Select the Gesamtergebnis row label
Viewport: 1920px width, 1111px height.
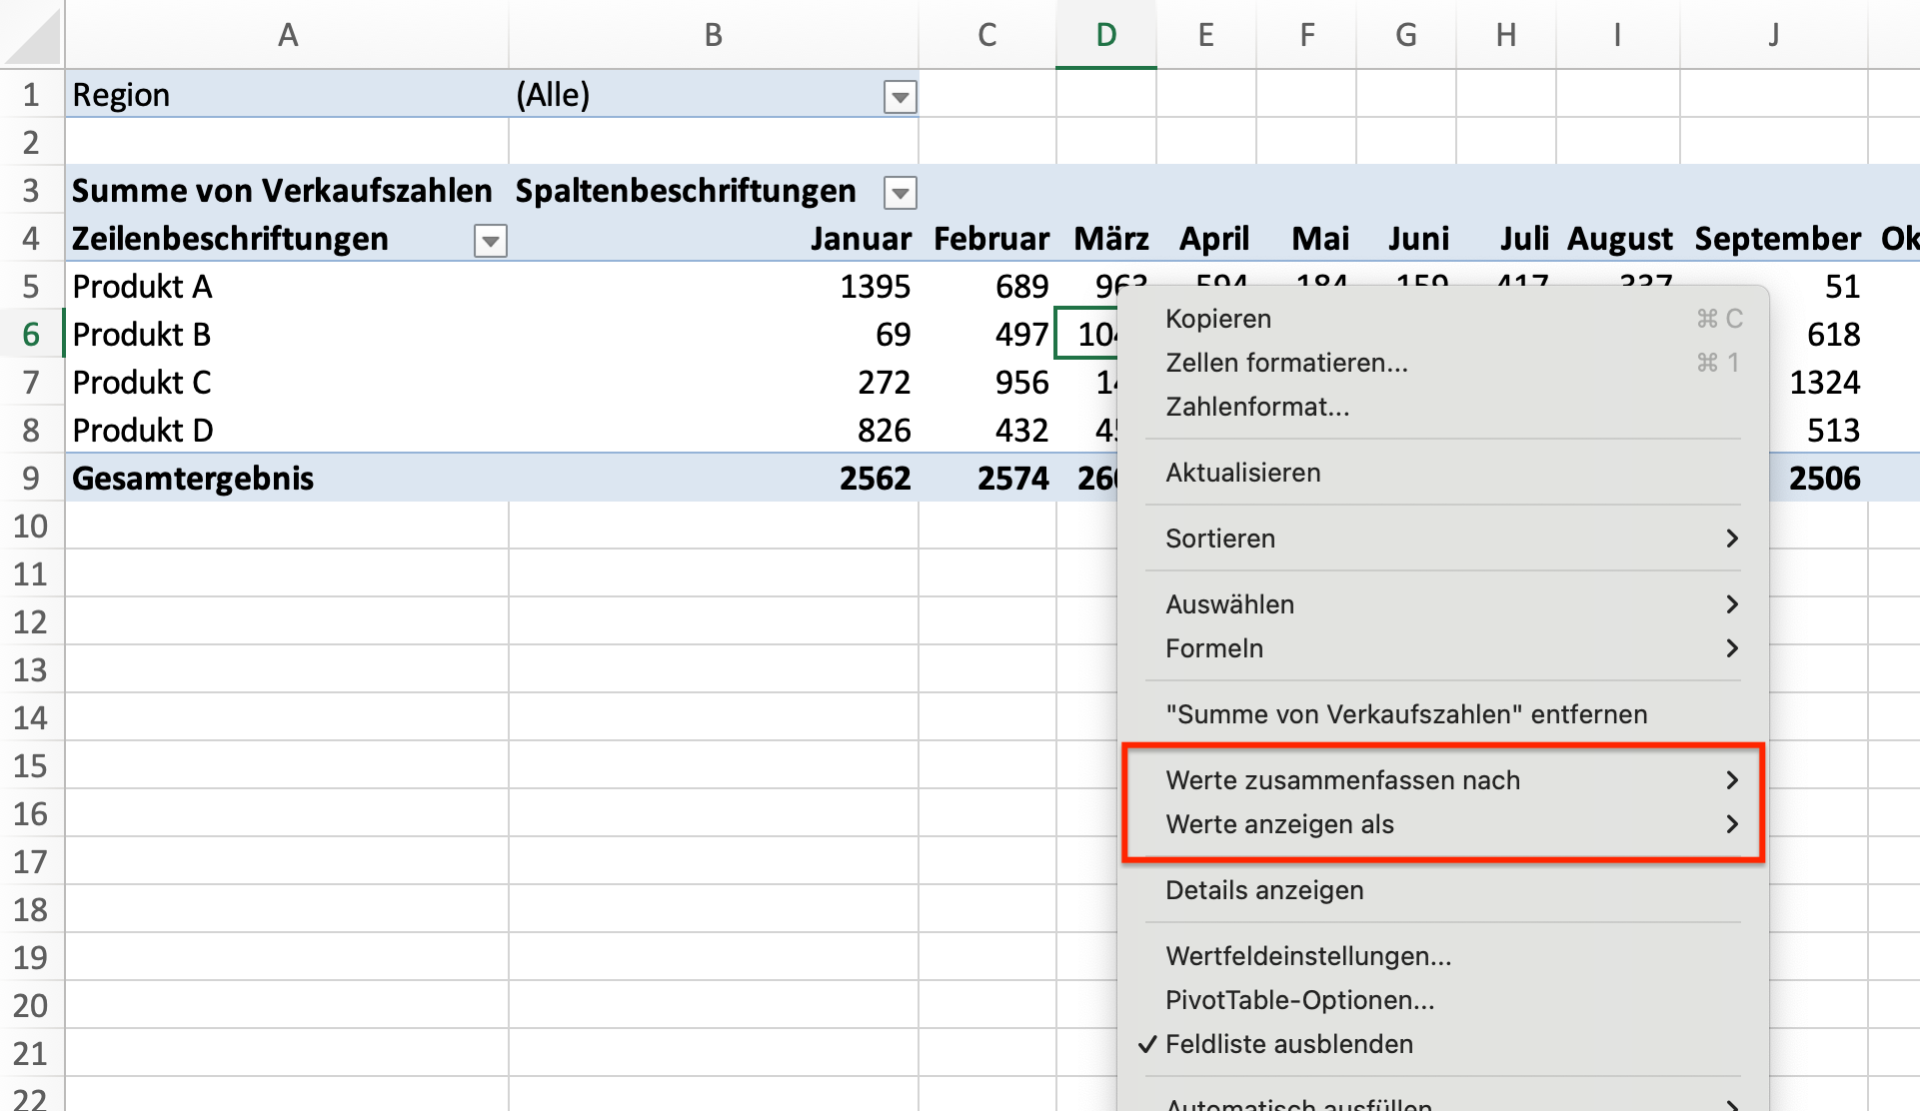(193, 478)
